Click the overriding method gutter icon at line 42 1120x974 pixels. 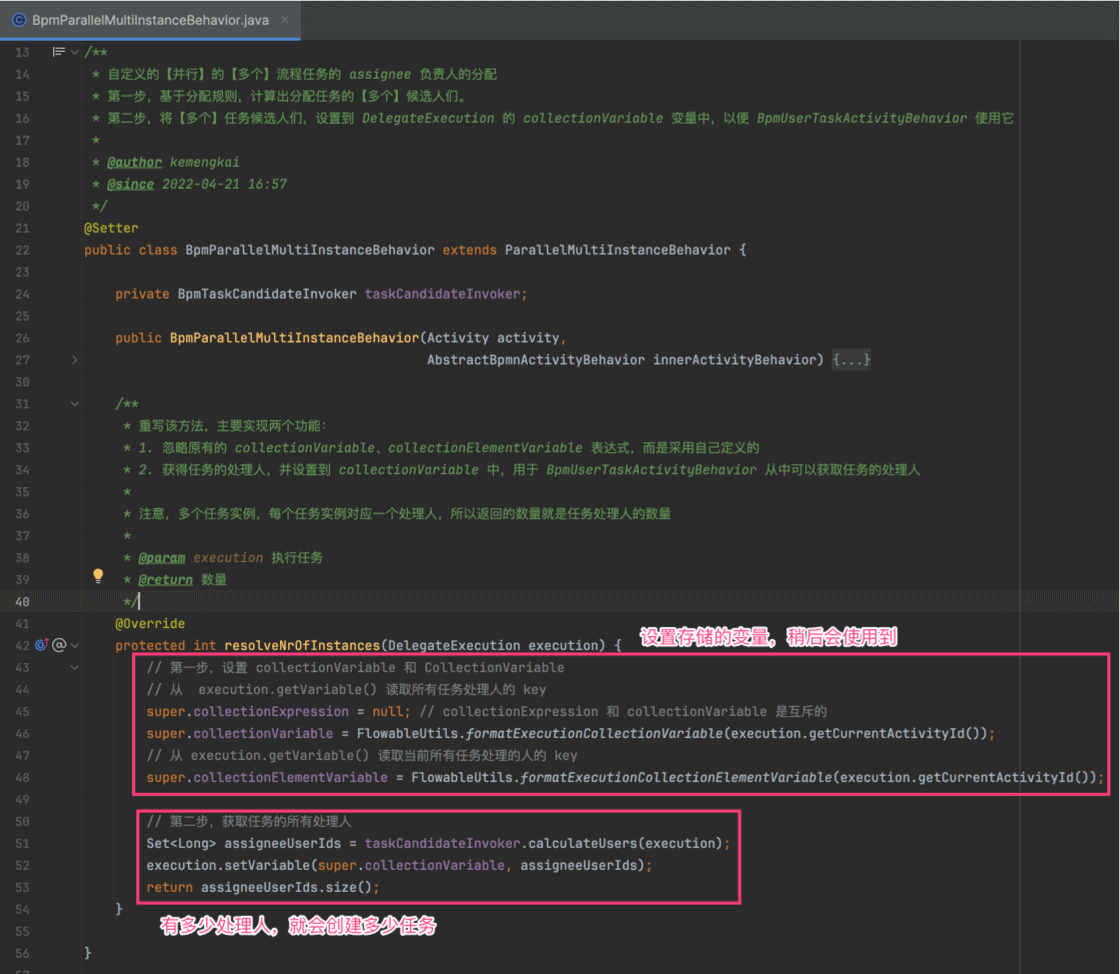click(x=42, y=645)
